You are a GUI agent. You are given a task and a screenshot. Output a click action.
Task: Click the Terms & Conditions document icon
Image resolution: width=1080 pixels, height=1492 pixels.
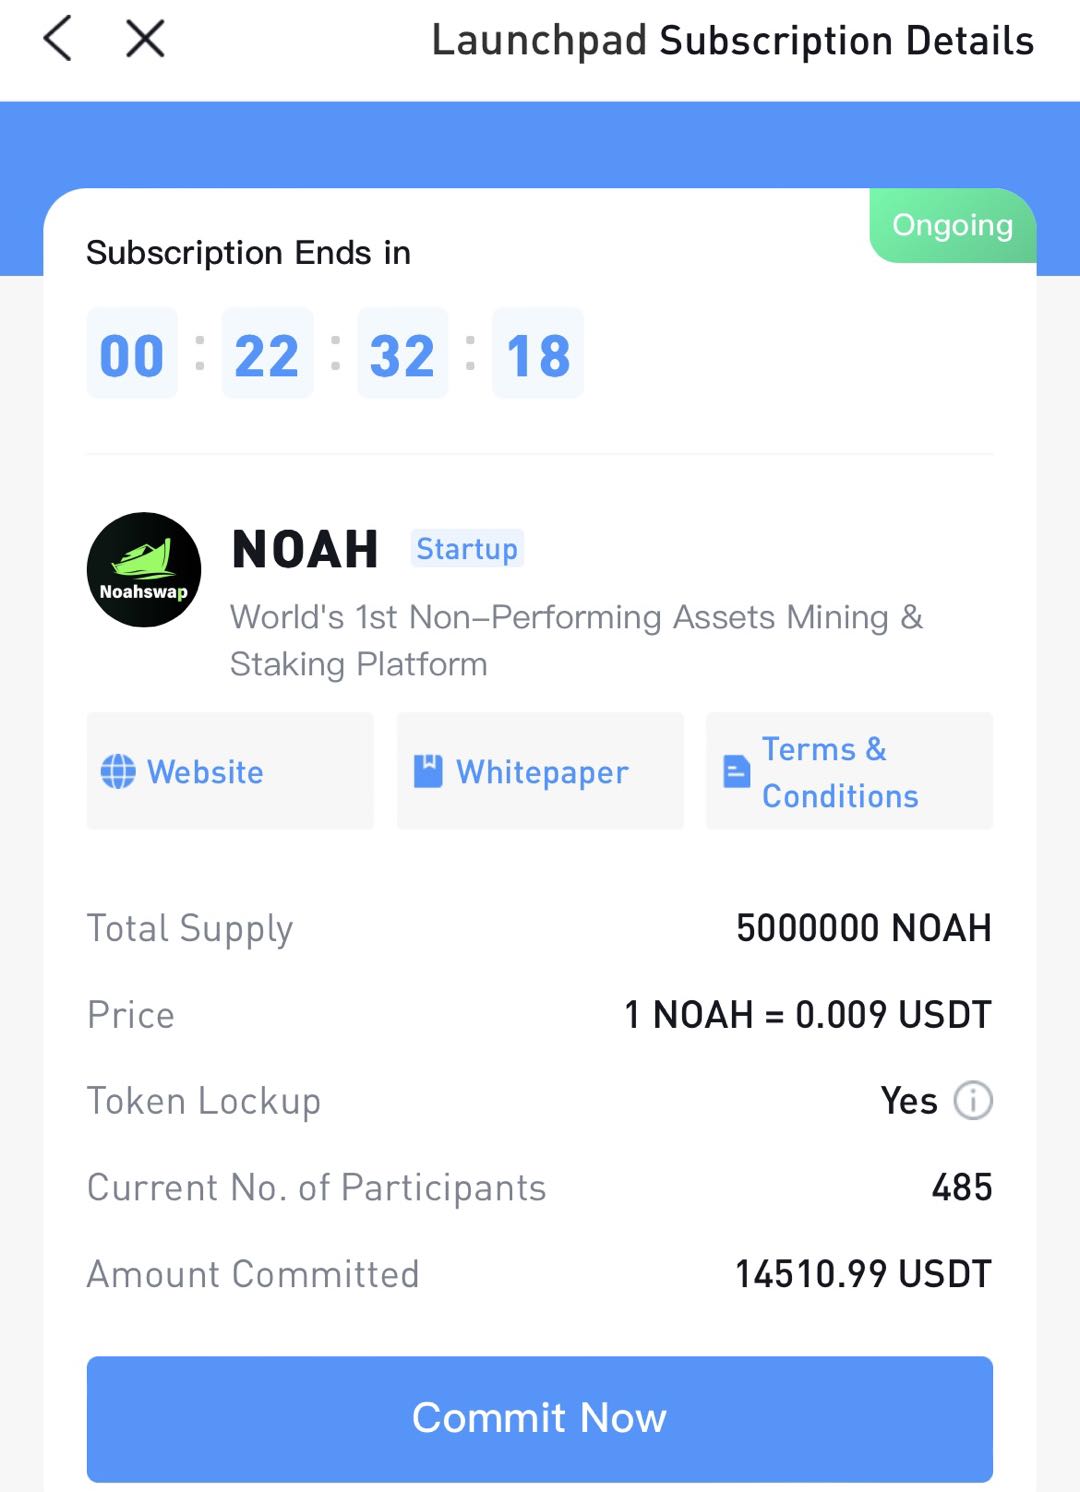[737, 771]
